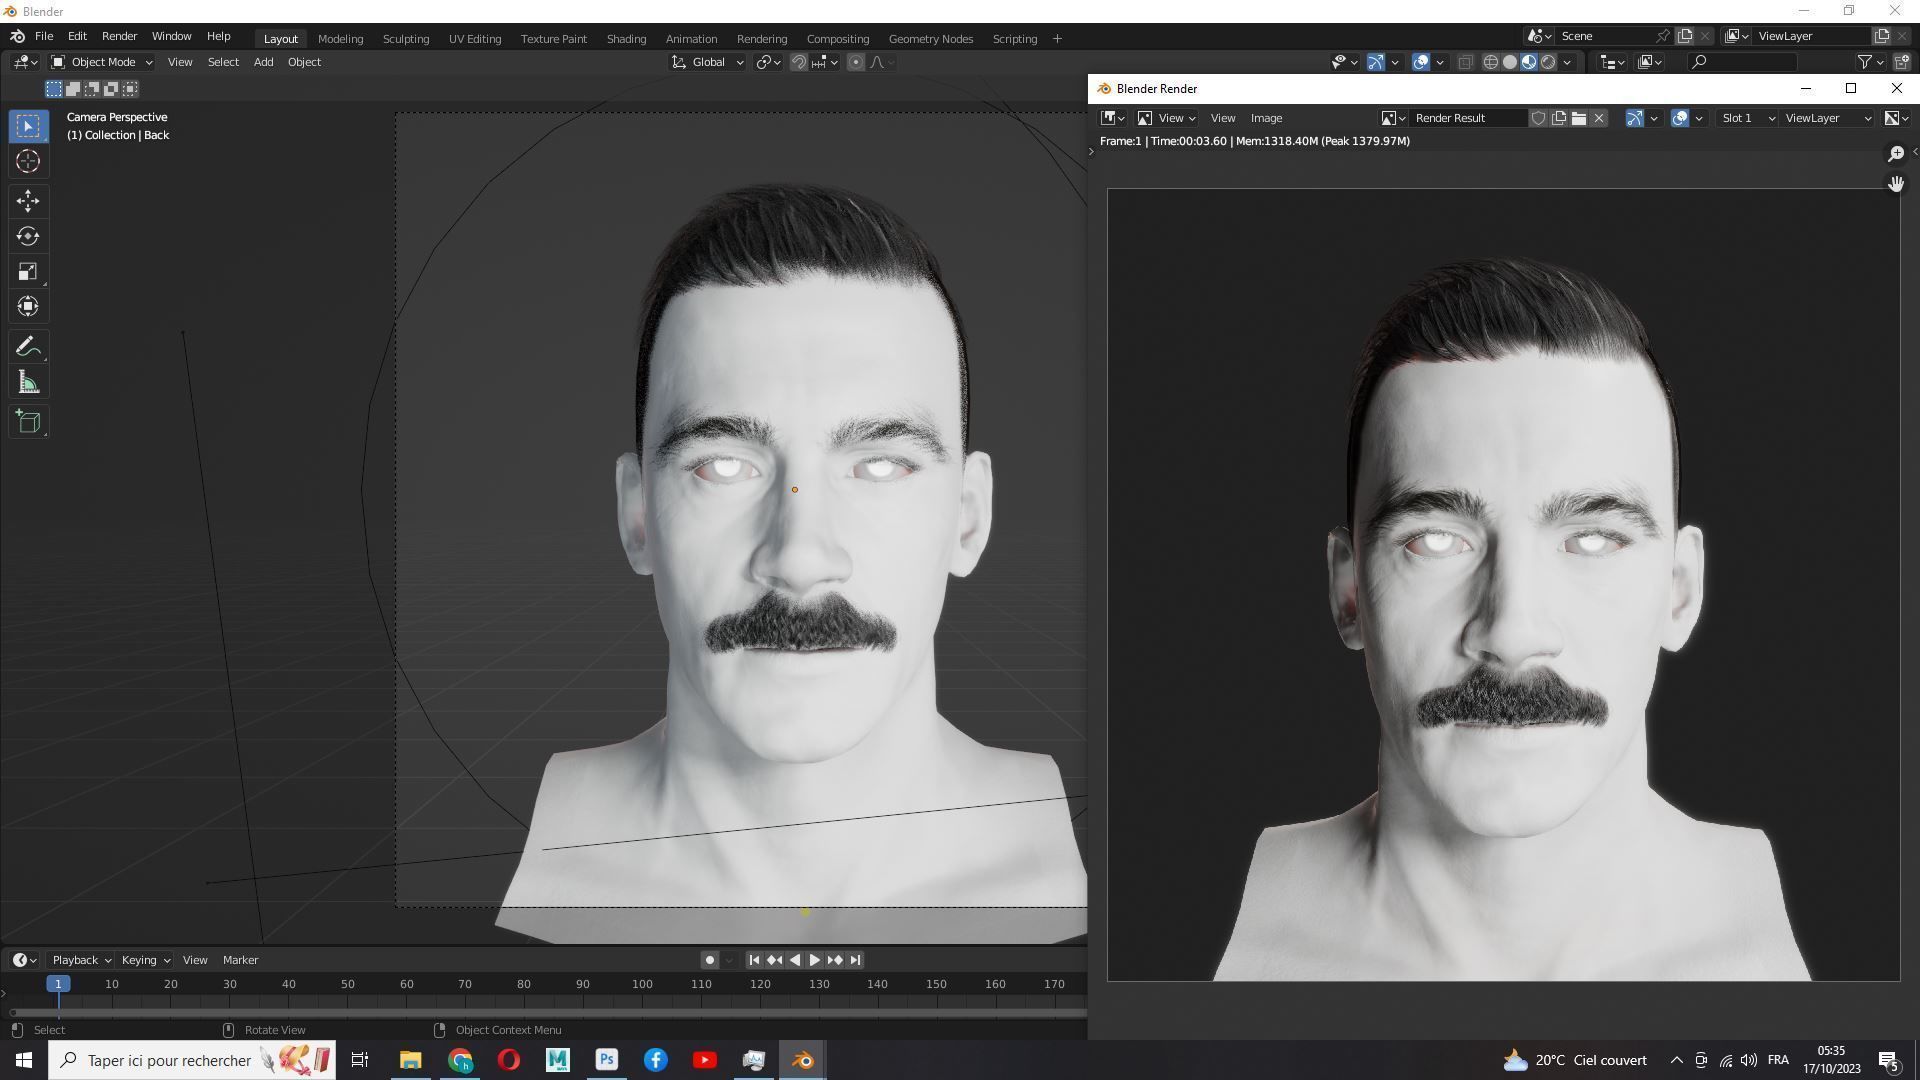Select the 3D Cursor tool
This screenshot has width=1920, height=1080.
click(28, 161)
